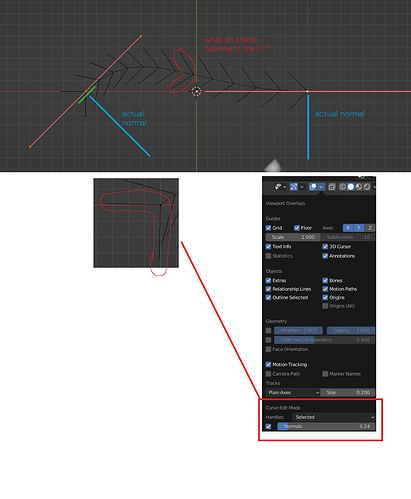Image resolution: width=411 pixels, height=499 pixels.
Task: Toggle the Z axis button
Action: coord(370,228)
